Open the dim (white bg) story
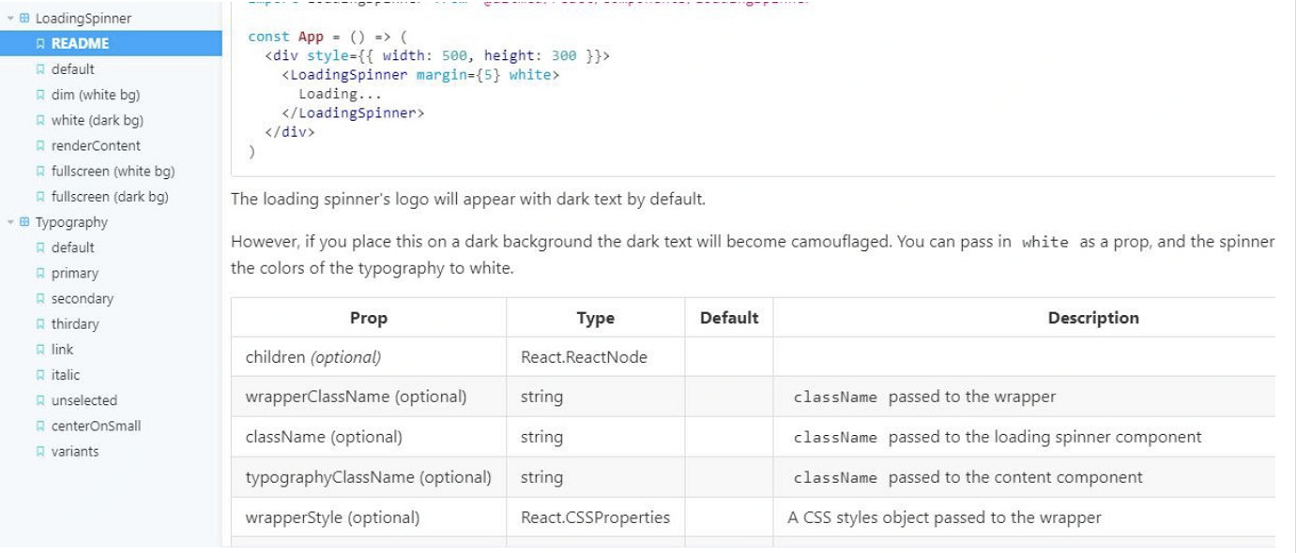This screenshot has width=1296, height=553. tap(95, 95)
